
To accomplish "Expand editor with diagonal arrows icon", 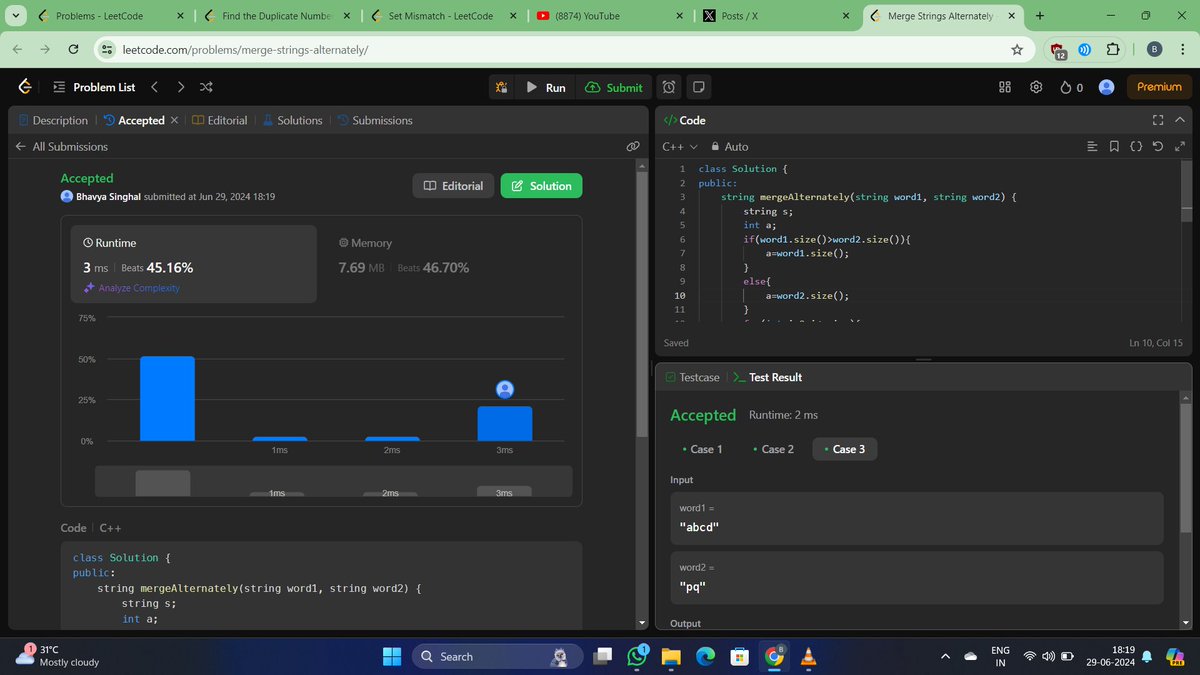I will [1180, 147].
